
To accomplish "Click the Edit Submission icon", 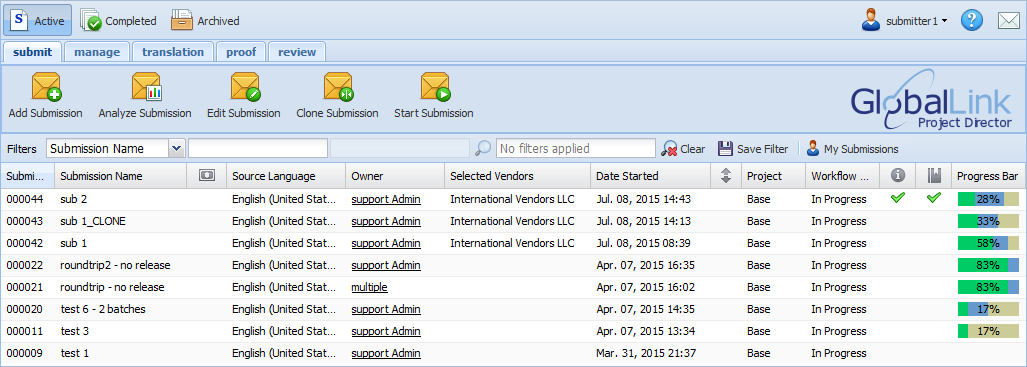I will (x=244, y=87).
